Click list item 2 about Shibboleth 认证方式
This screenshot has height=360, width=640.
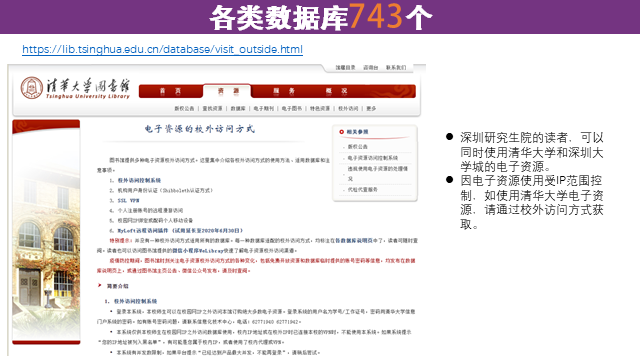(165, 191)
